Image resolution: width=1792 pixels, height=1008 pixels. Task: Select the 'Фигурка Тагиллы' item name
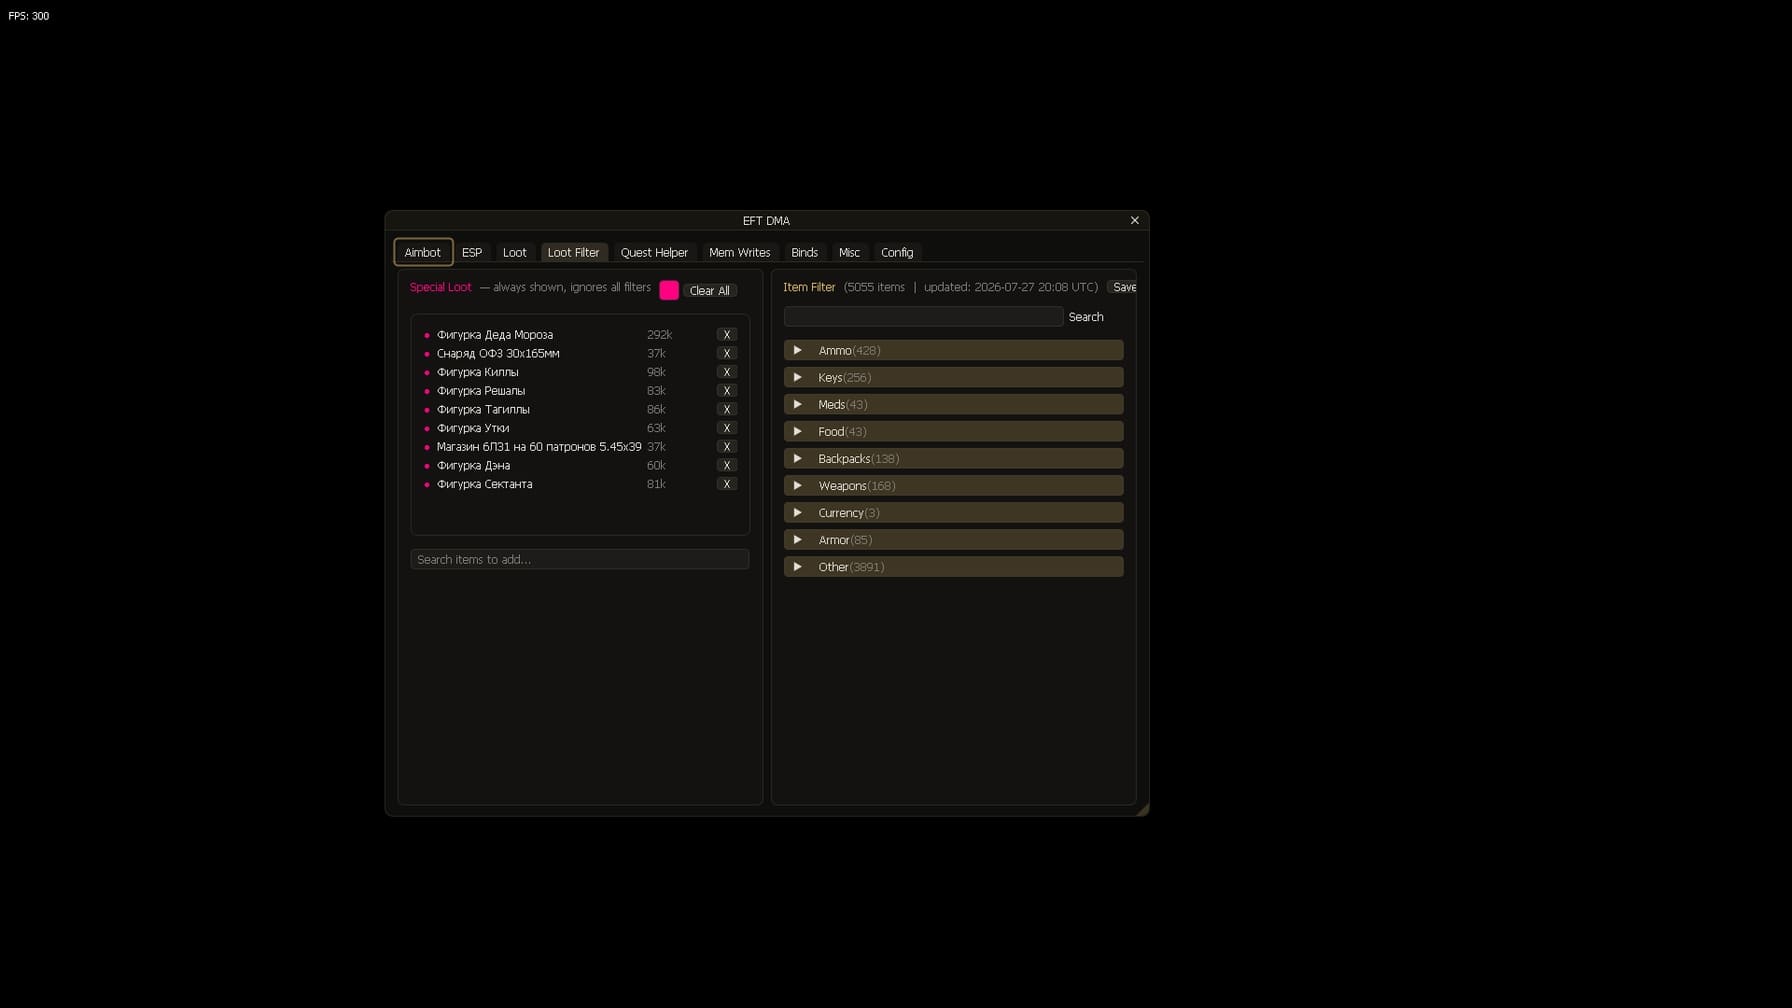483,409
